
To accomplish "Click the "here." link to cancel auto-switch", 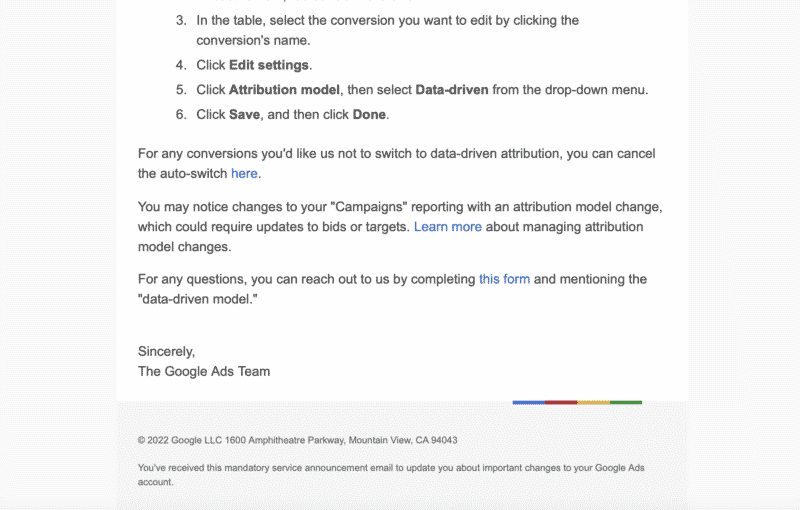I will pos(245,174).
